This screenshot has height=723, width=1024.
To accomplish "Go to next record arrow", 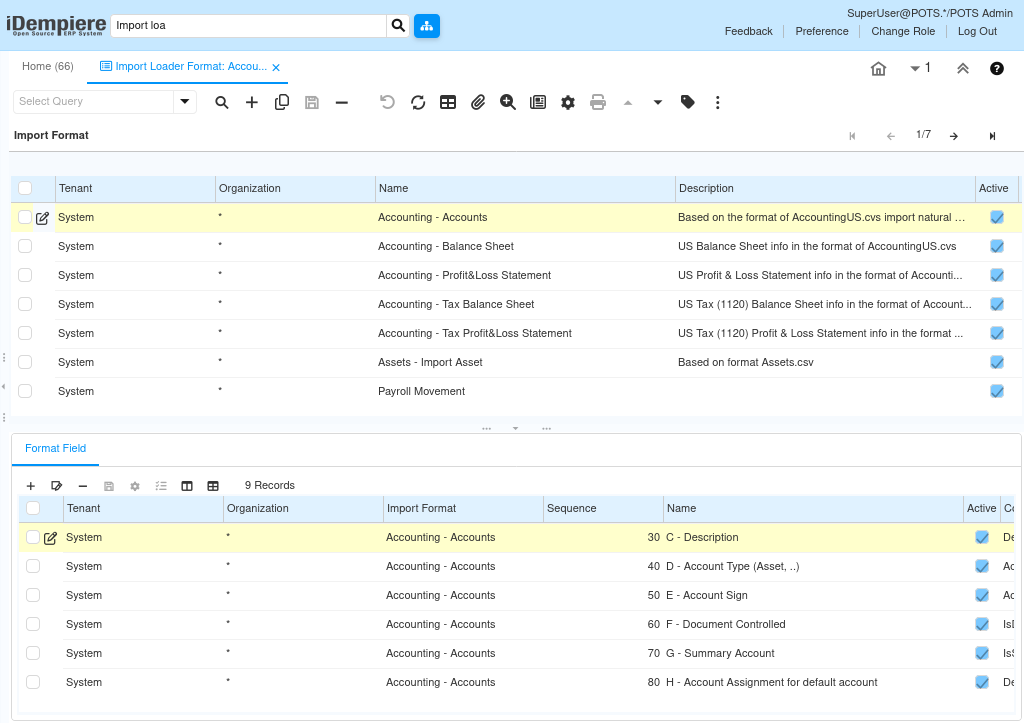I will 954,136.
